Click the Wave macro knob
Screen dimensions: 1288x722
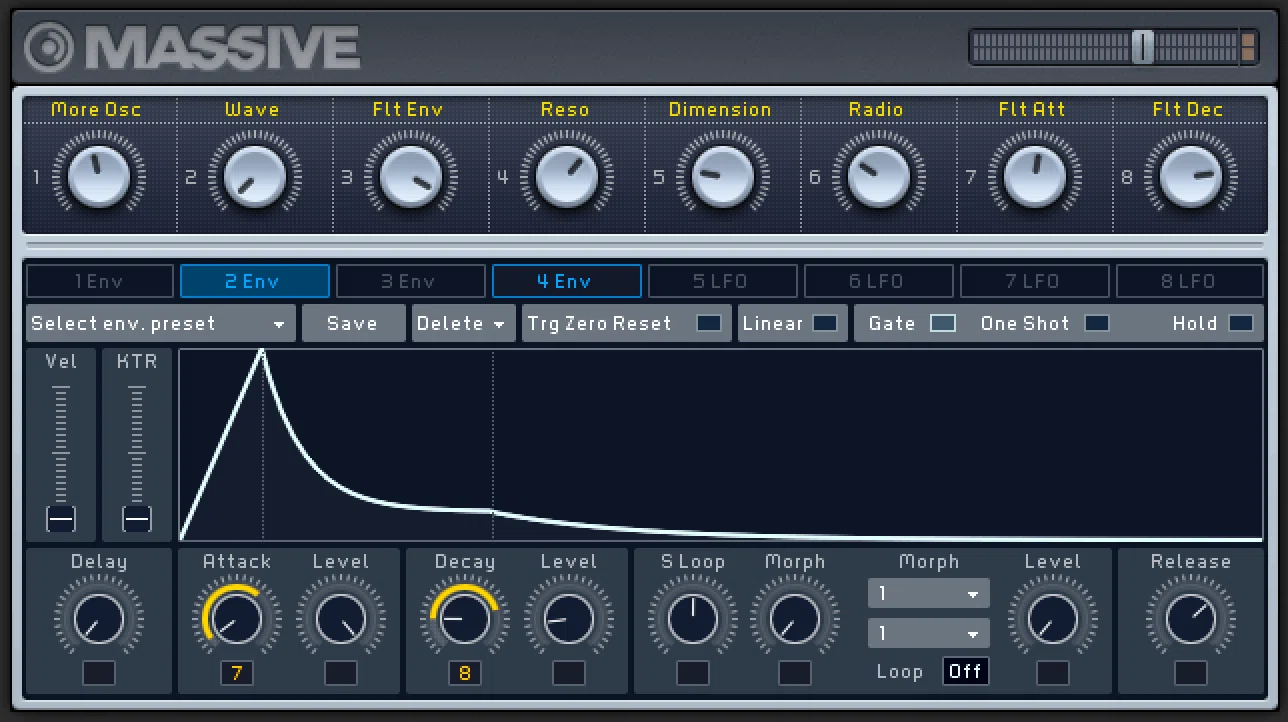tap(254, 177)
